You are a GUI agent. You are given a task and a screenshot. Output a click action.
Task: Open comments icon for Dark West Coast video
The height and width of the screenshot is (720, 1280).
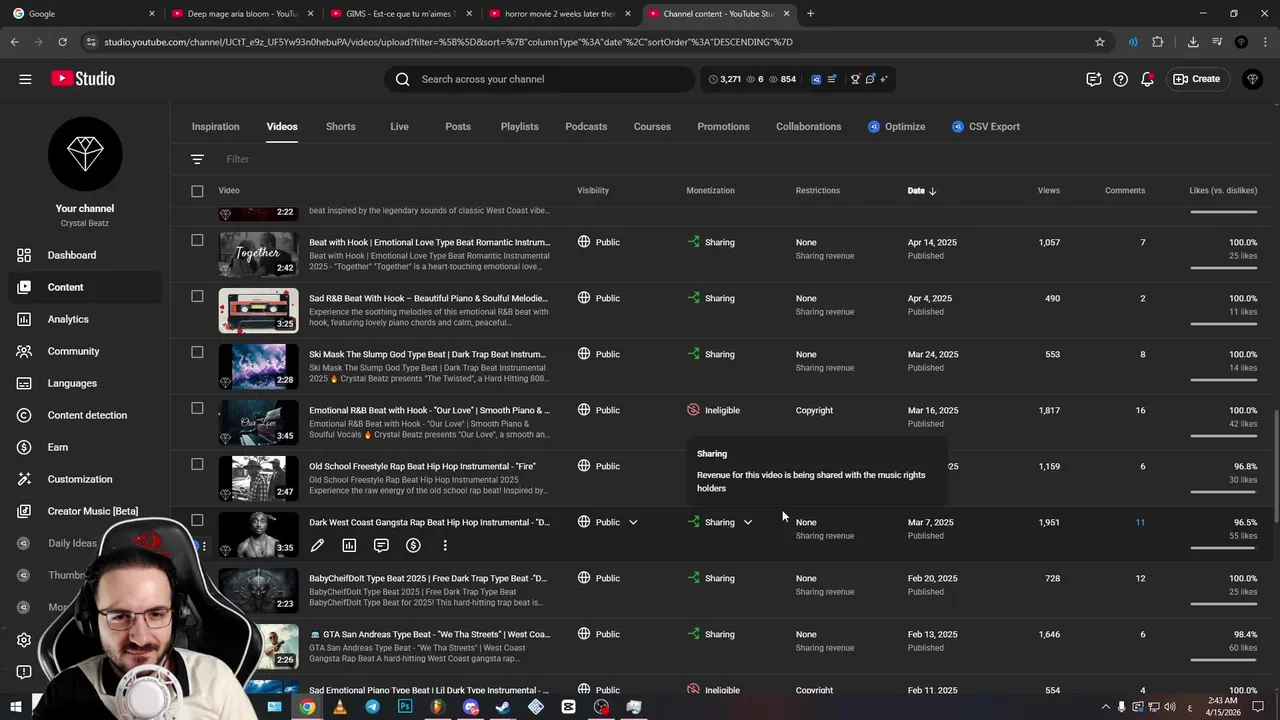coord(381,545)
